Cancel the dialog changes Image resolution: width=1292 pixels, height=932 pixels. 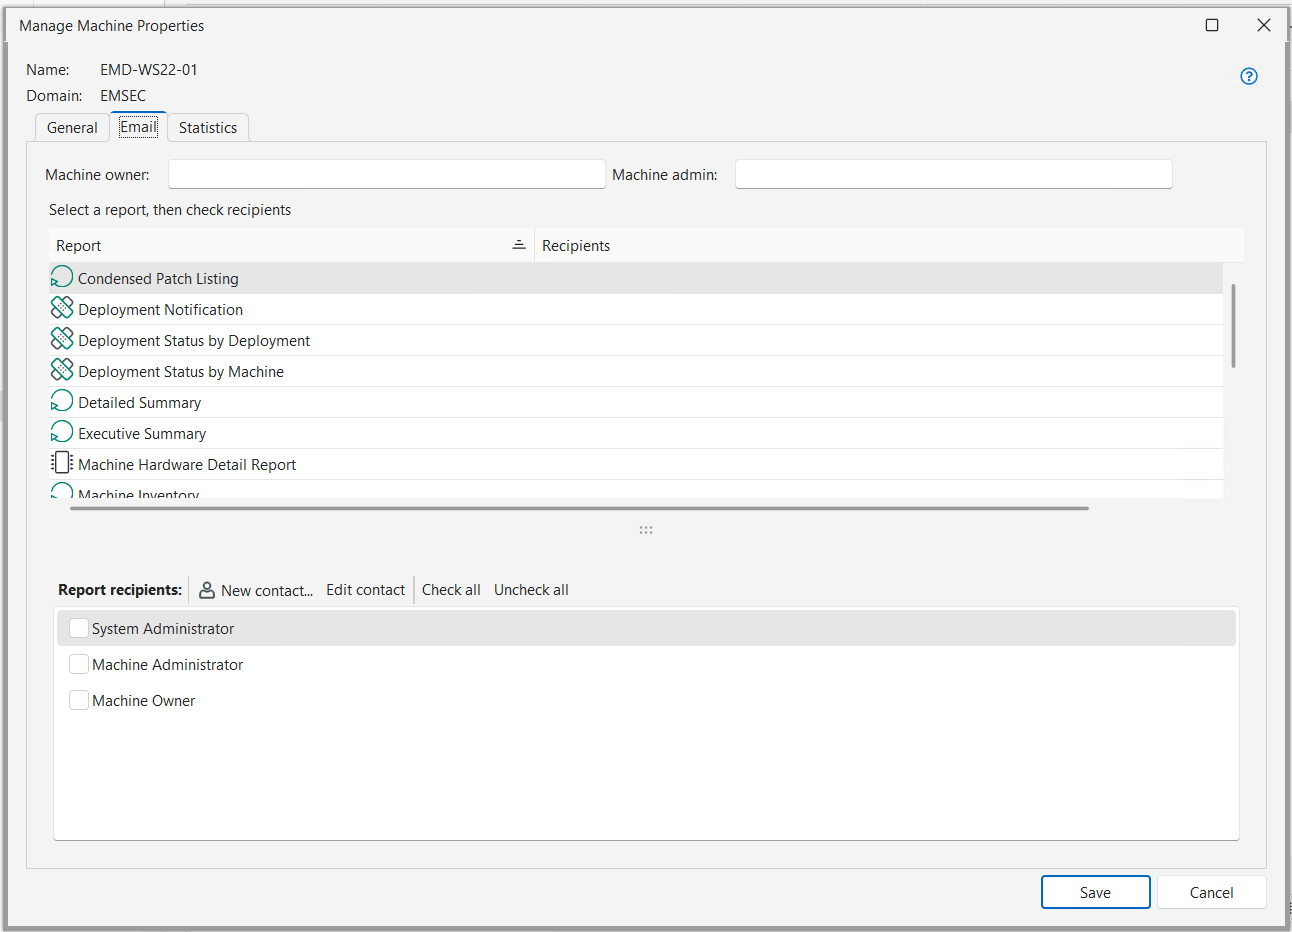pos(1211,891)
